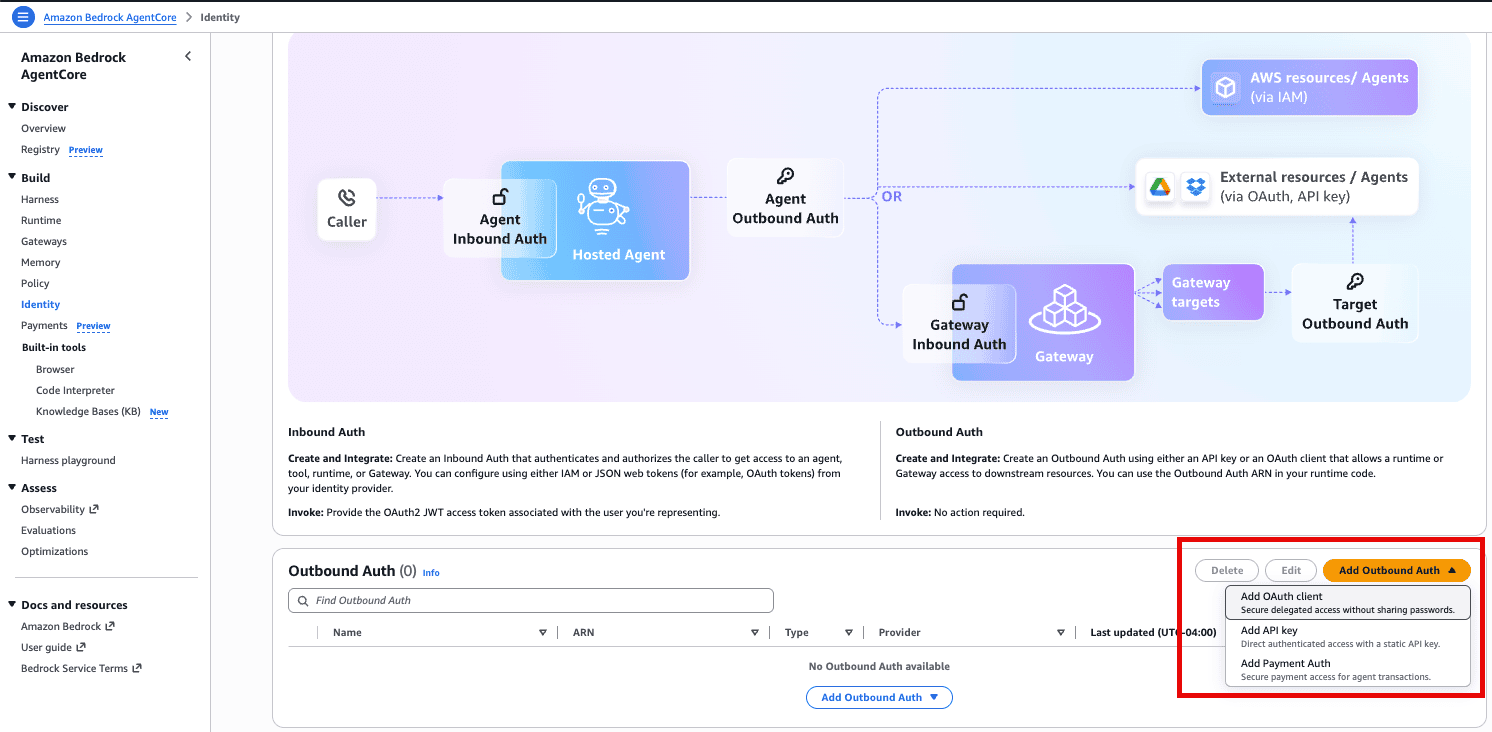This screenshot has height=732, width=1492.
Task: Open Optimizations in the sidebar
Action: pyautogui.click(x=54, y=551)
